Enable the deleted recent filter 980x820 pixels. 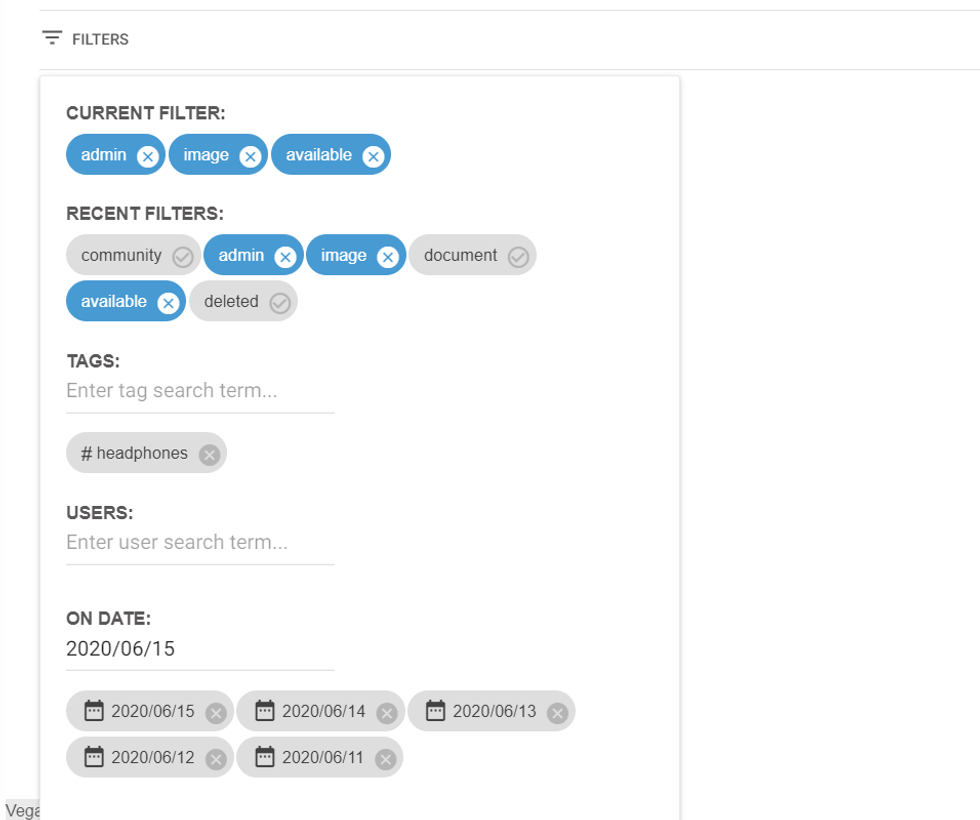tap(280, 303)
